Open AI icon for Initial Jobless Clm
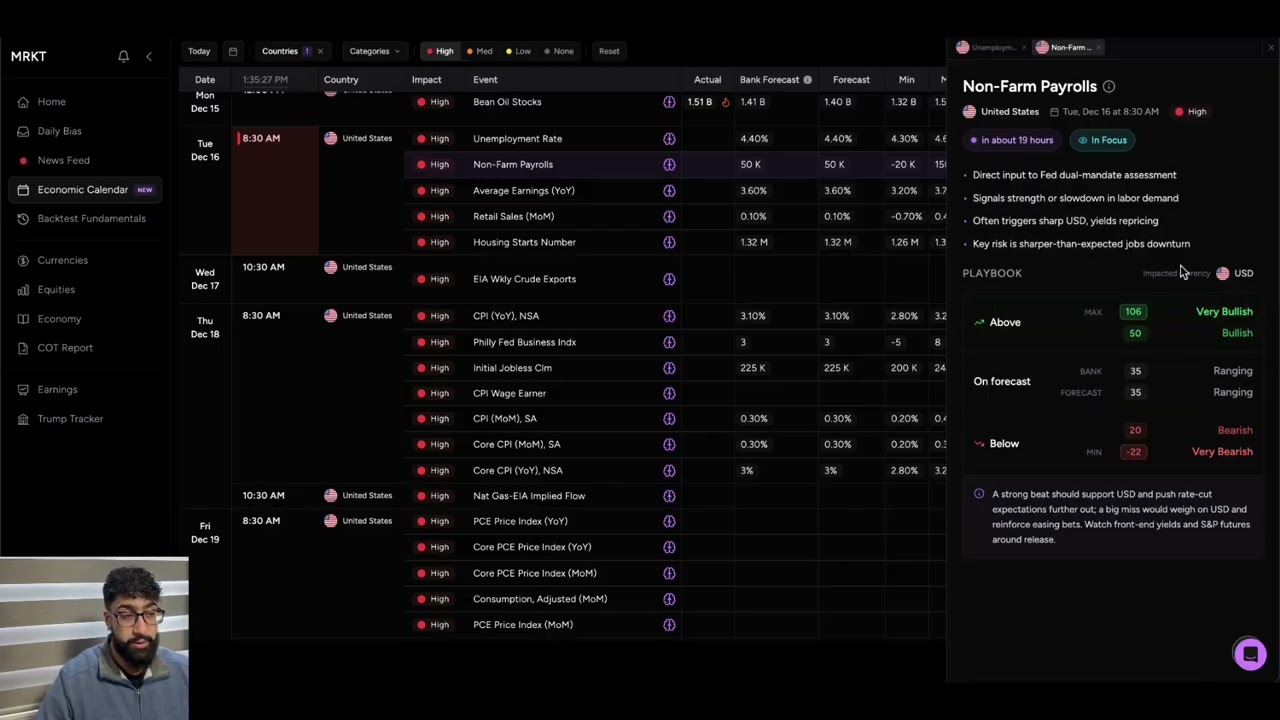This screenshot has height=720, width=1280. [x=669, y=368]
